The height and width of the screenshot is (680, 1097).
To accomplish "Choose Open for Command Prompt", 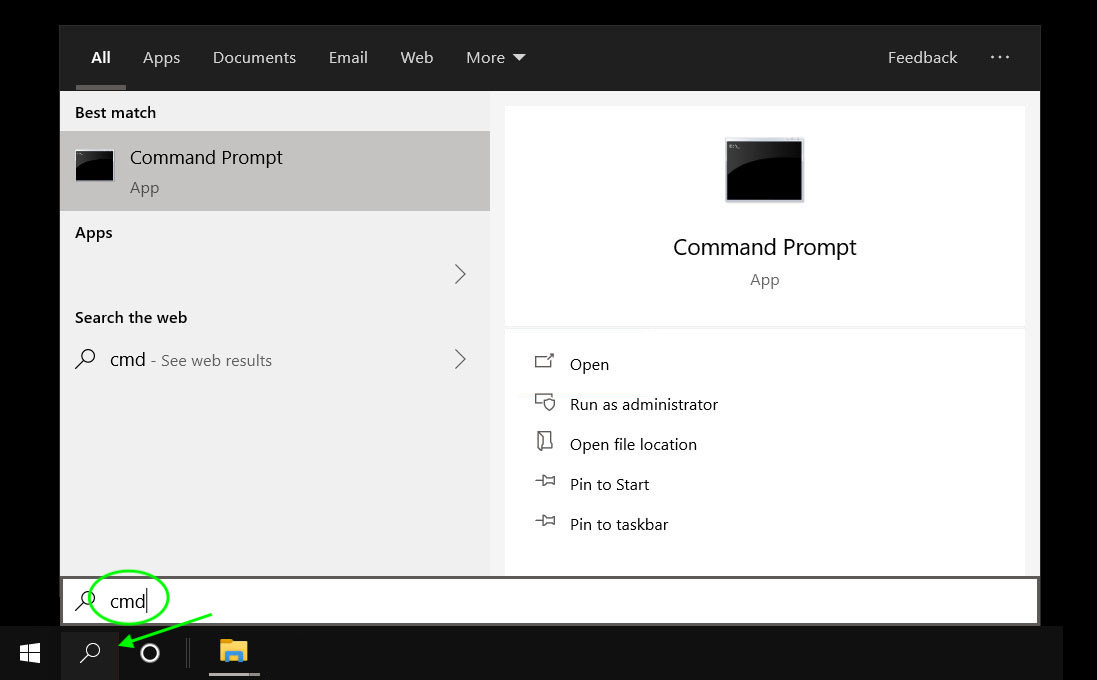I will point(589,364).
